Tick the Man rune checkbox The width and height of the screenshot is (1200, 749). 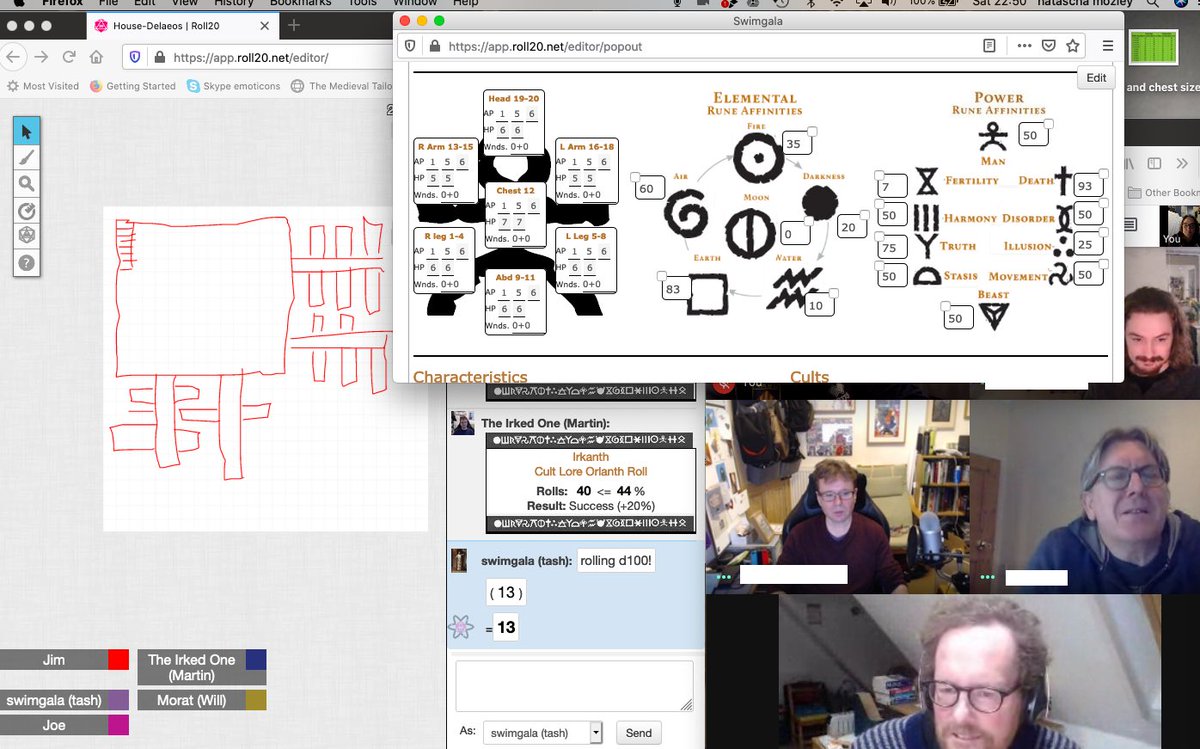coord(1048,123)
